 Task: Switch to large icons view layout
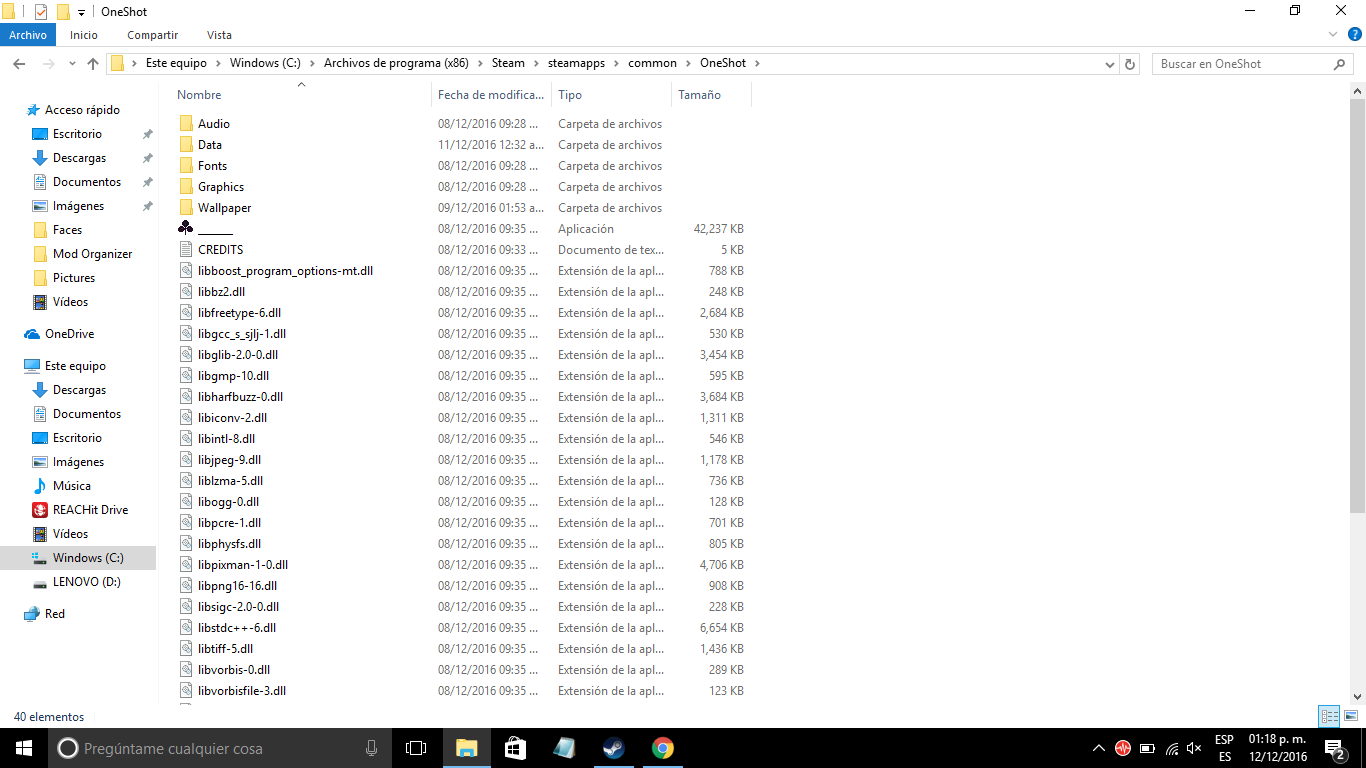click(x=1349, y=716)
